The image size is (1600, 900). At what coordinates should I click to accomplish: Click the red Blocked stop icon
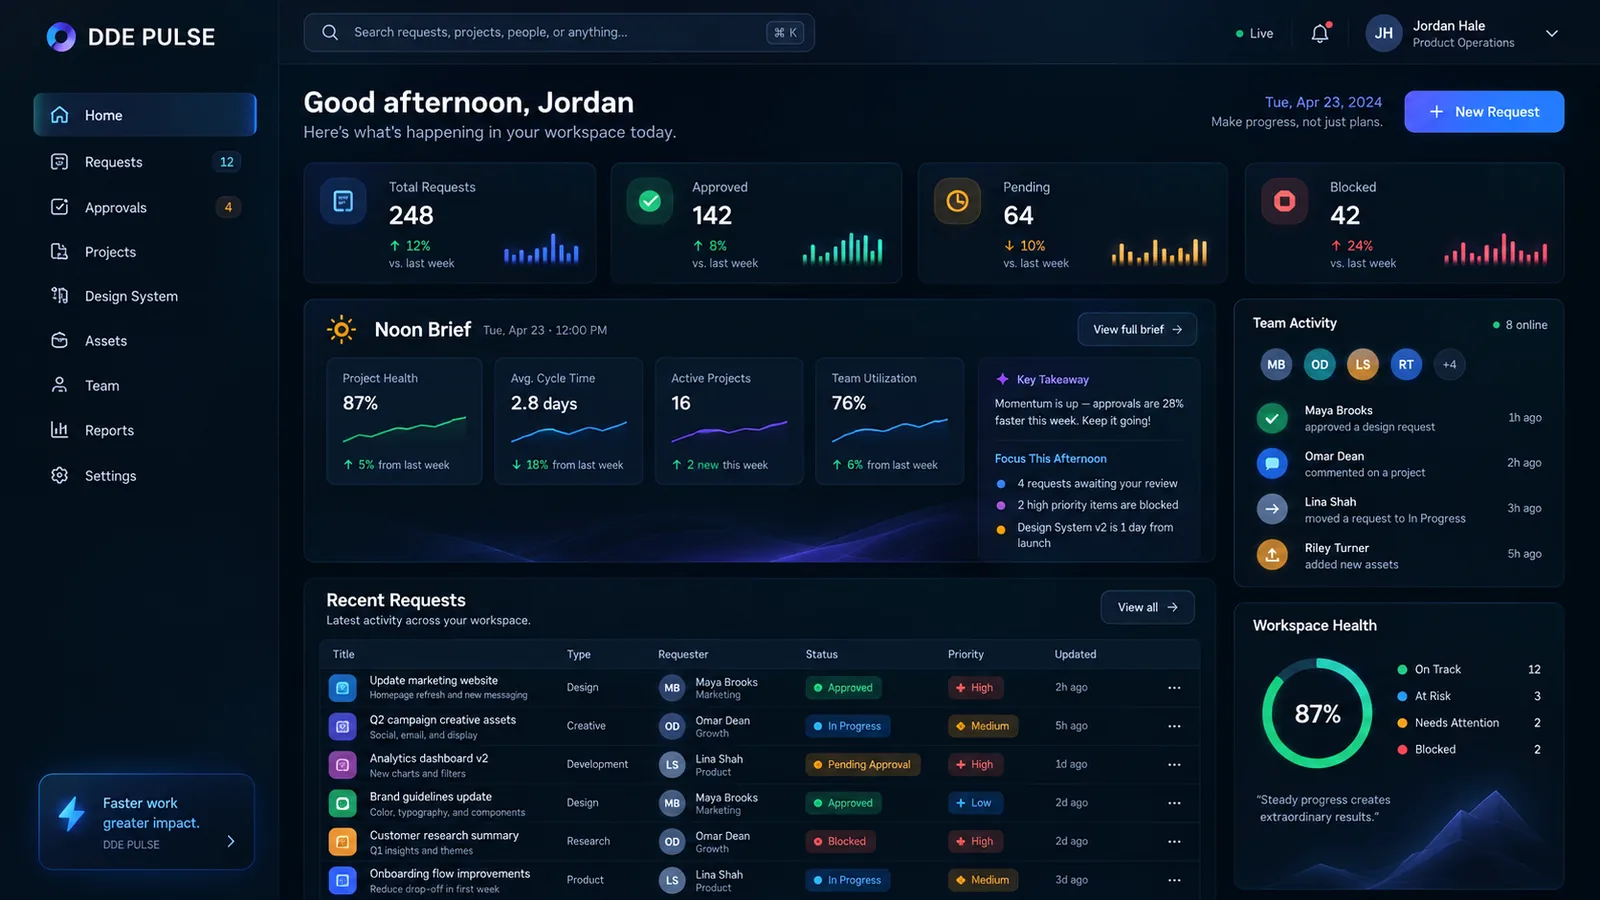(x=1284, y=201)
